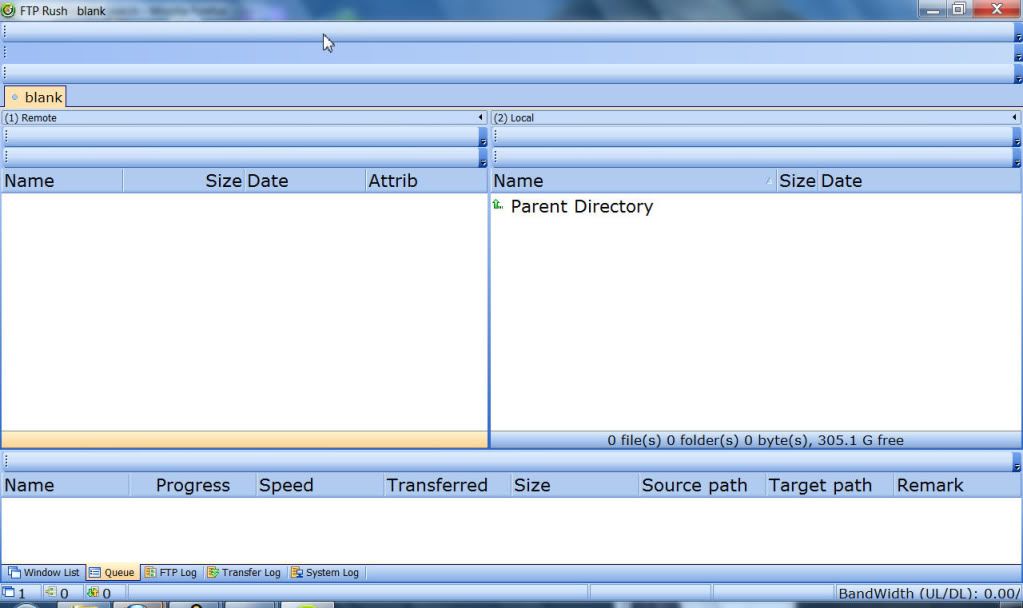The width and height of the screenshot is (1023, 608).
Task: Open the Transfer Log tab
Action: click(244, 573)
